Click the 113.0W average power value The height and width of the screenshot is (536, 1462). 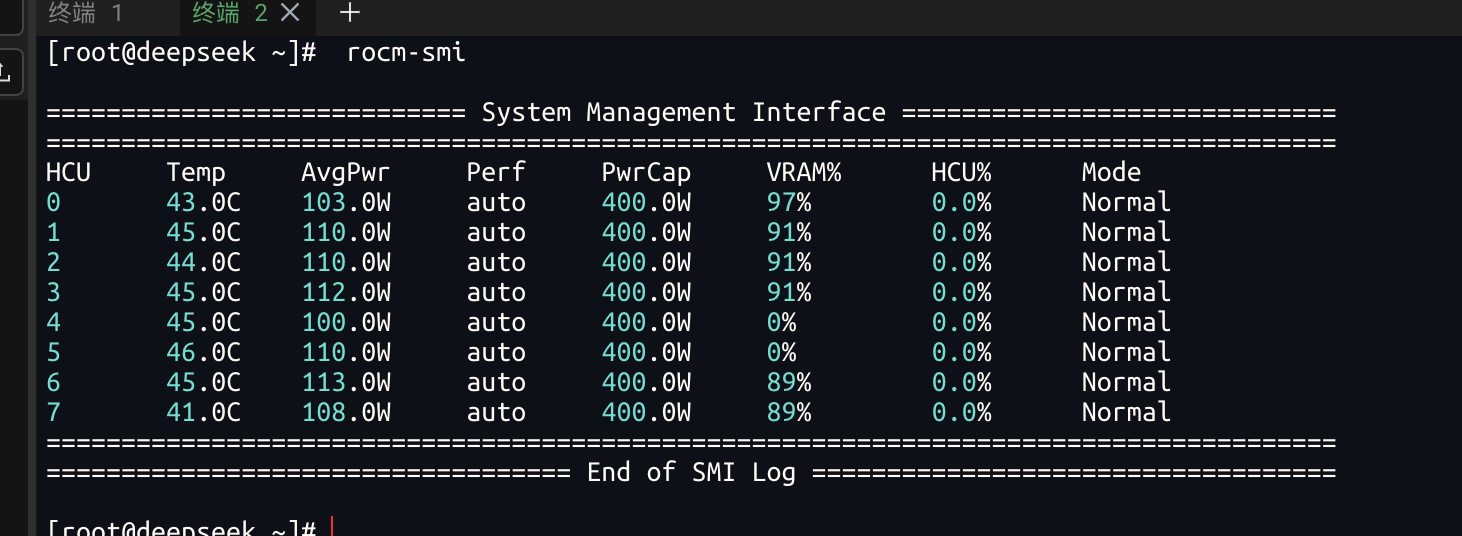[346, 382]
